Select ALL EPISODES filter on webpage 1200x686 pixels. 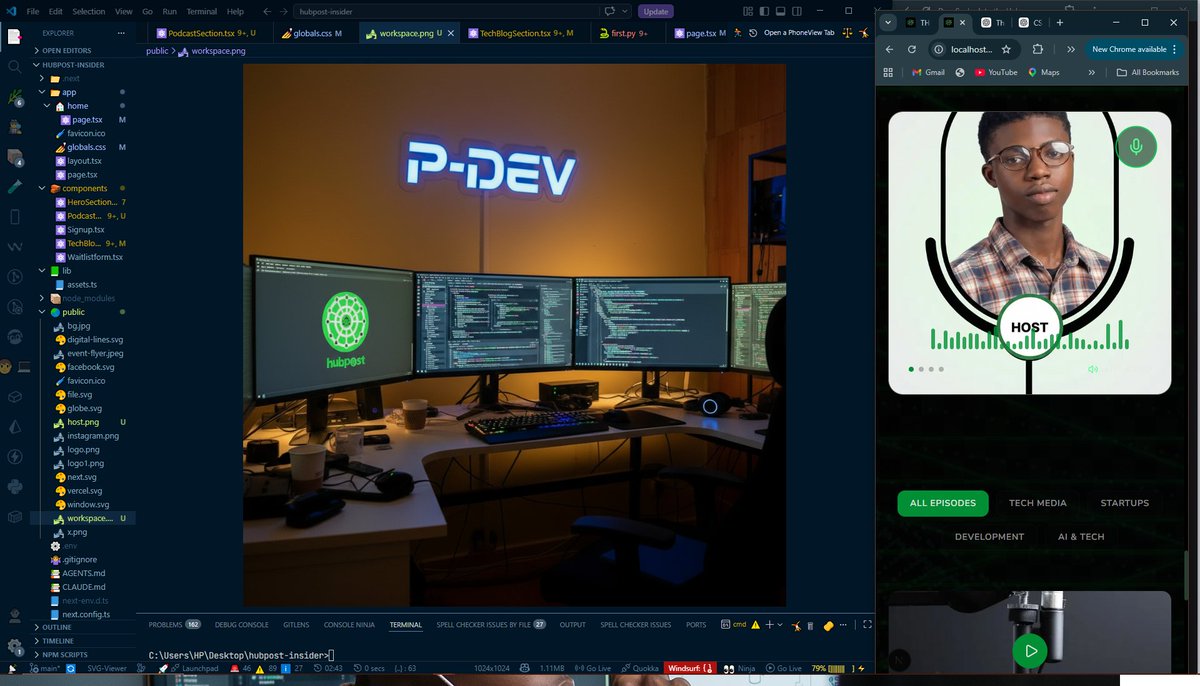tap(943, 503)
